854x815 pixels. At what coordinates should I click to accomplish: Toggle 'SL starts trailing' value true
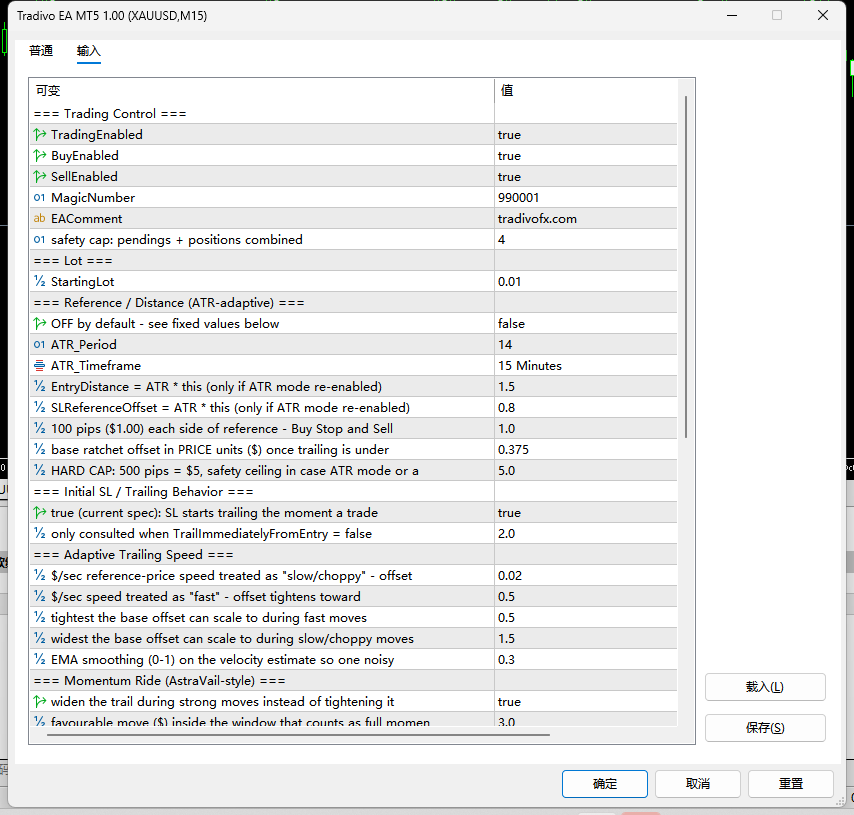[585, 513]
